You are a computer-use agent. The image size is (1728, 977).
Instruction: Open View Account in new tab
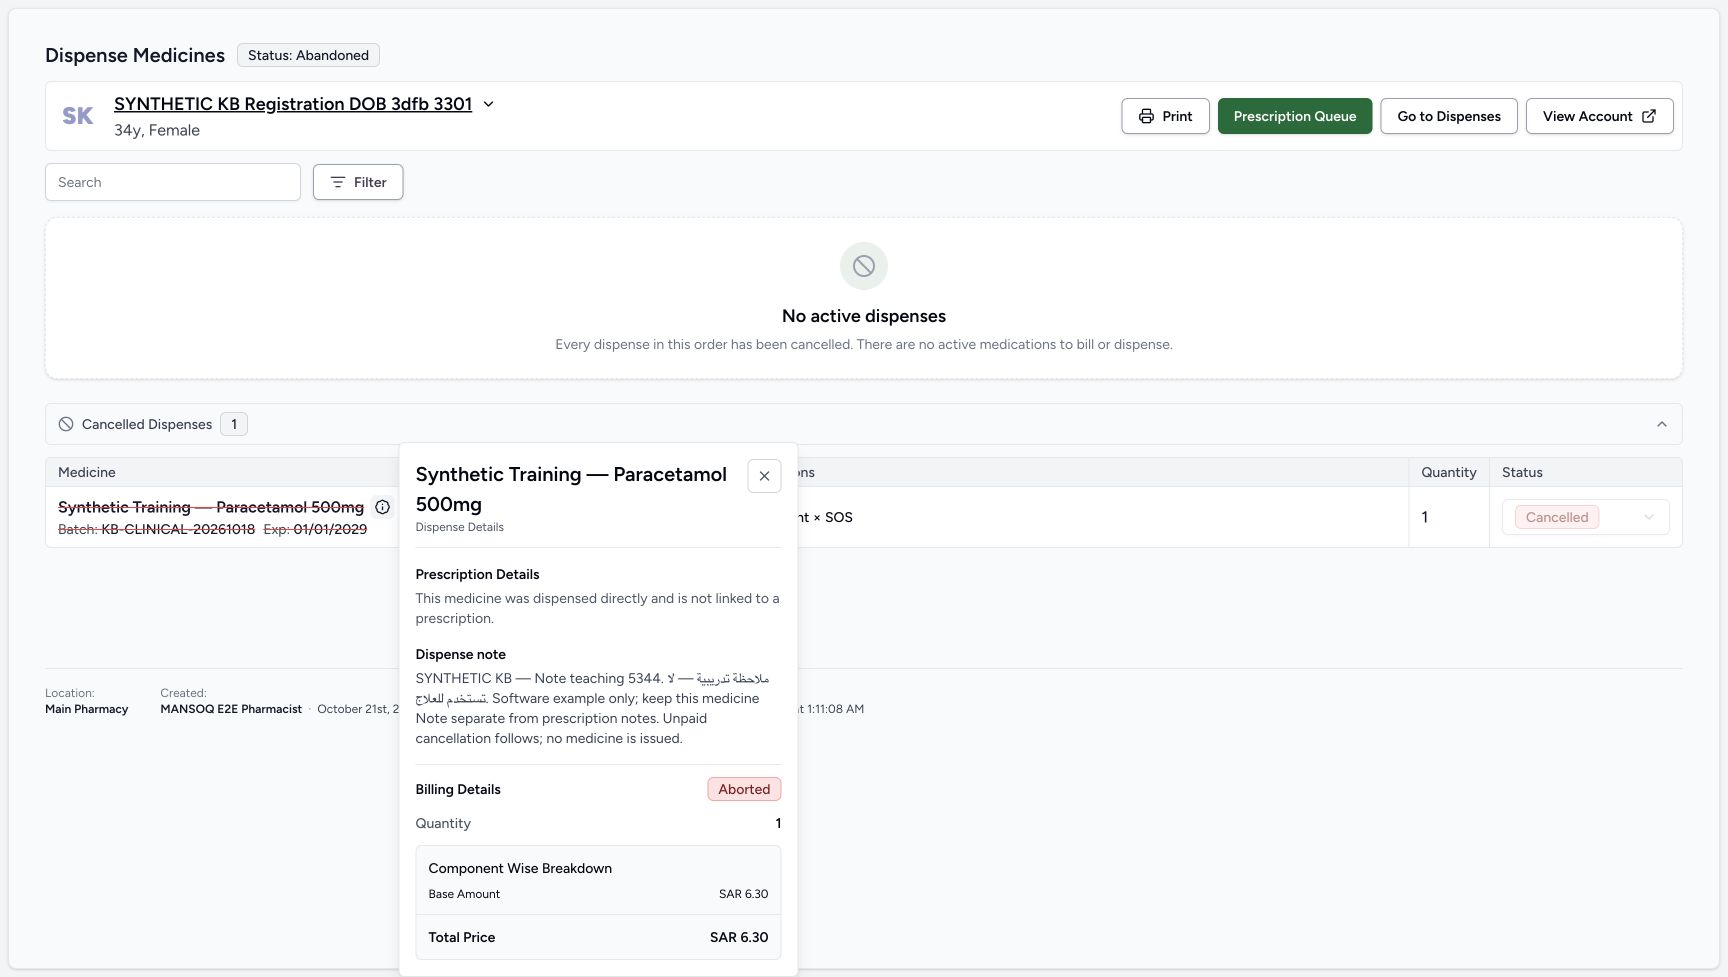1599,116
